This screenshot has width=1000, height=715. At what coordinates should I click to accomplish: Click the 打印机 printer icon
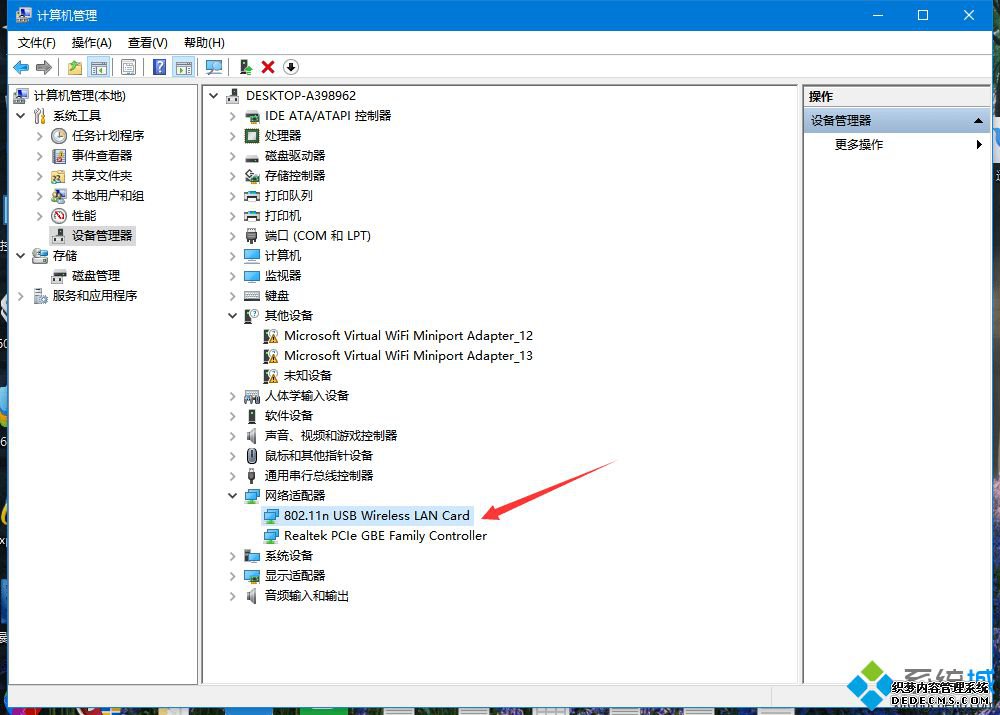click(x=253, y=216)
